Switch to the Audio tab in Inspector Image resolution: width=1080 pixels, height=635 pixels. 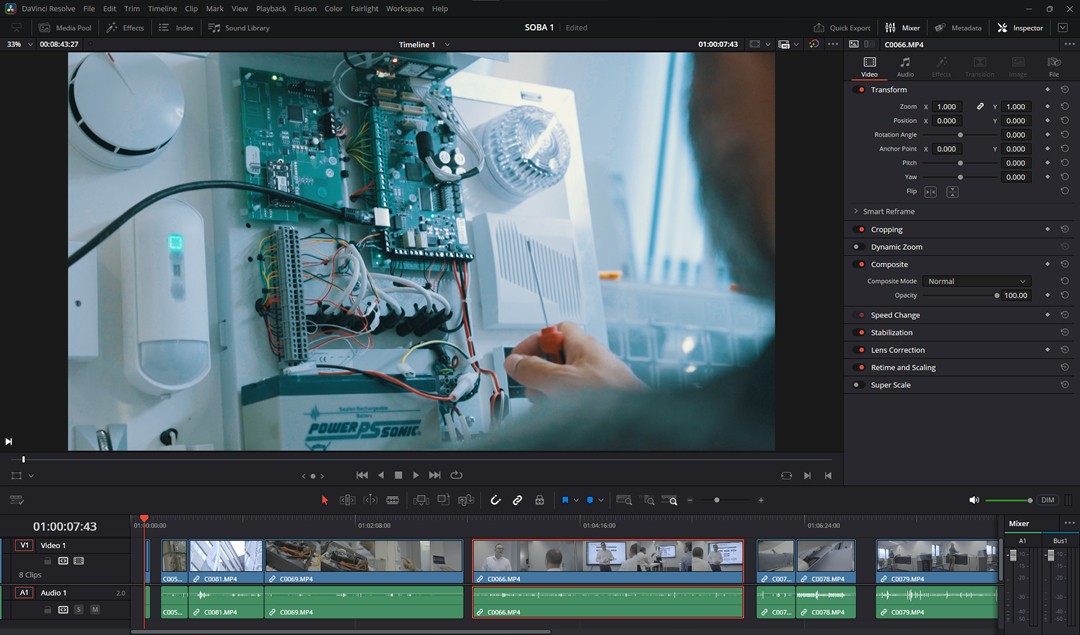coord(905,67)
